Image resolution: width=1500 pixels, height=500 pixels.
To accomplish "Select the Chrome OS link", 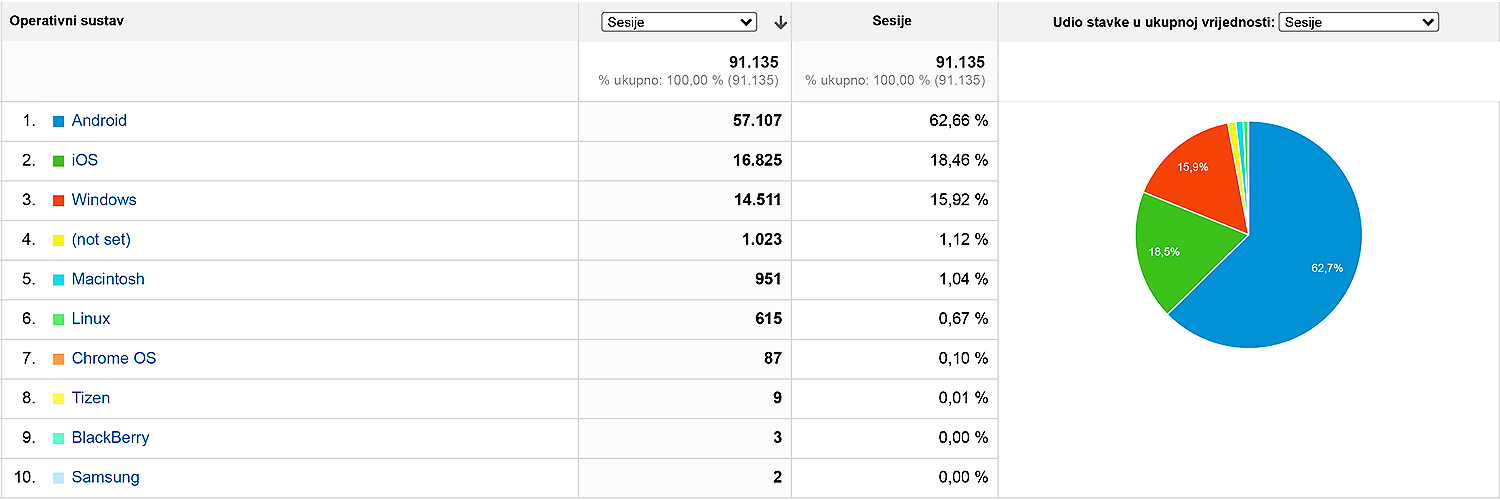I will pyautogui.click(x=114, y=359).
